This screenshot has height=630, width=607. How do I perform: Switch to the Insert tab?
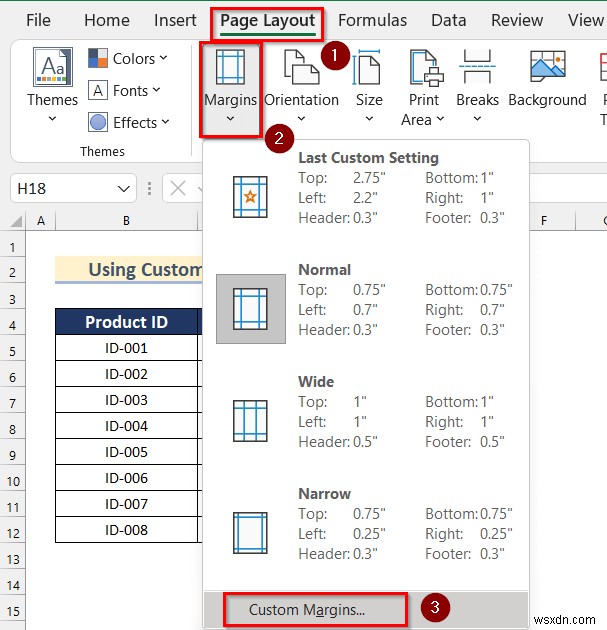pyautogui.click(x=175, y=20)
